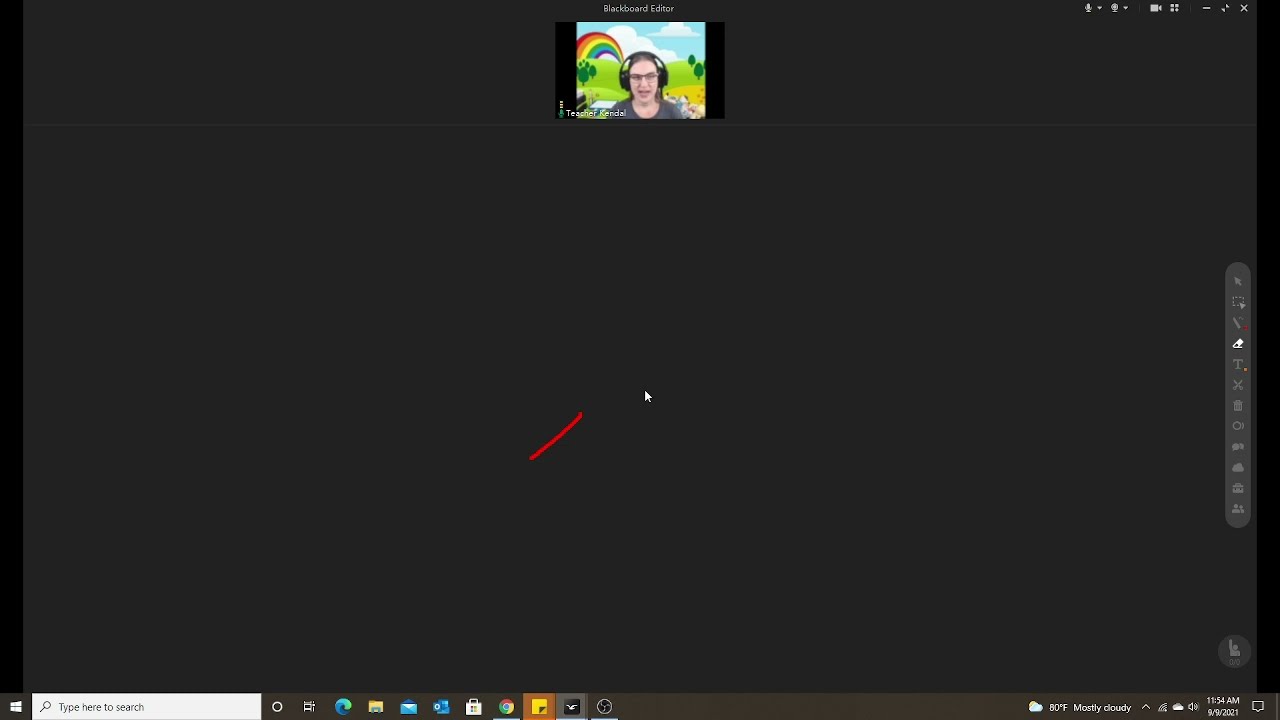Screen dimensions: 1280x720
Task: Minimize the Blackboard Editor window
Action: pyautogui.click(x=1206, y=8)
